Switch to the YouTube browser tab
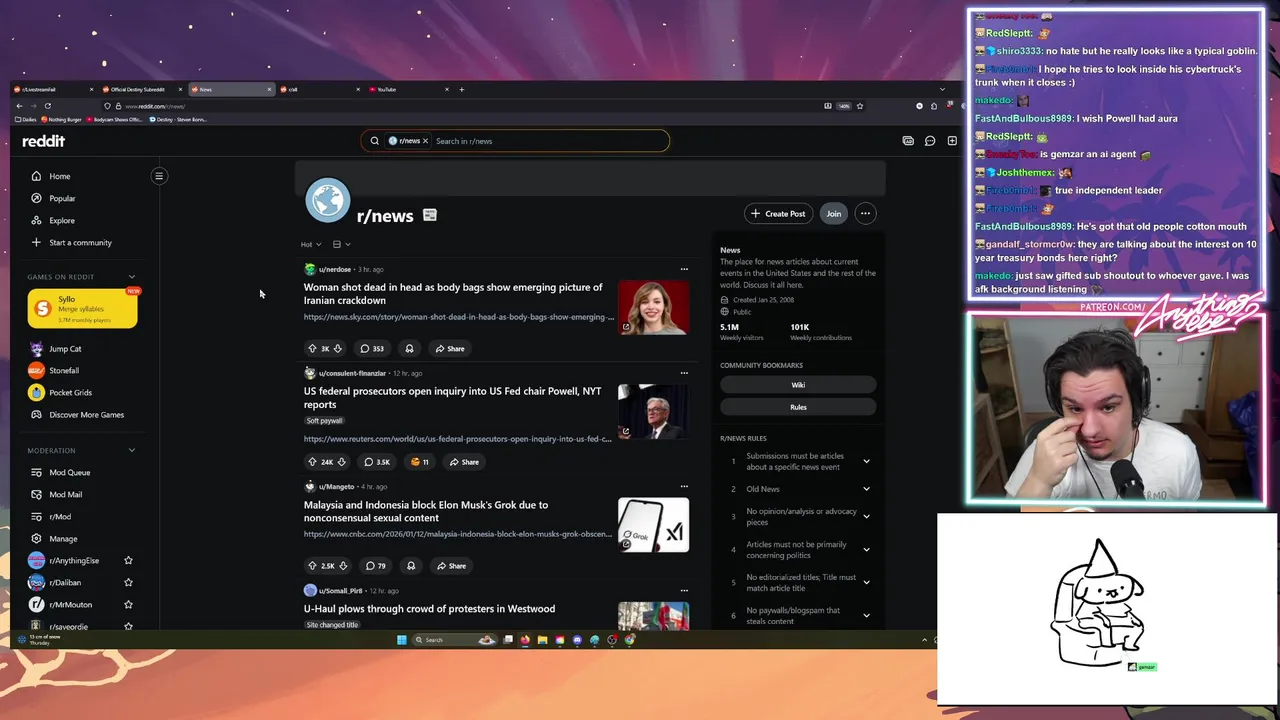The width and height of the screenshot is (1280, 720). coord(410,89)
